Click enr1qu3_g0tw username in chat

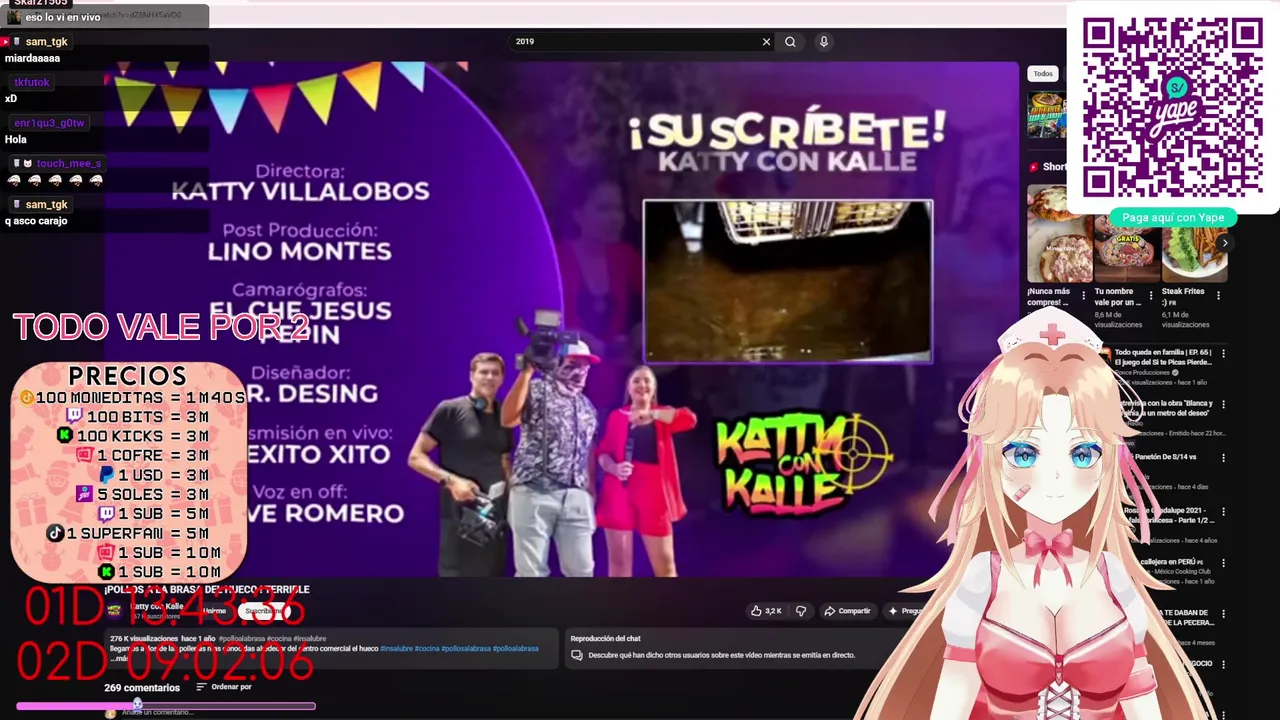click(x=49, y=123)
